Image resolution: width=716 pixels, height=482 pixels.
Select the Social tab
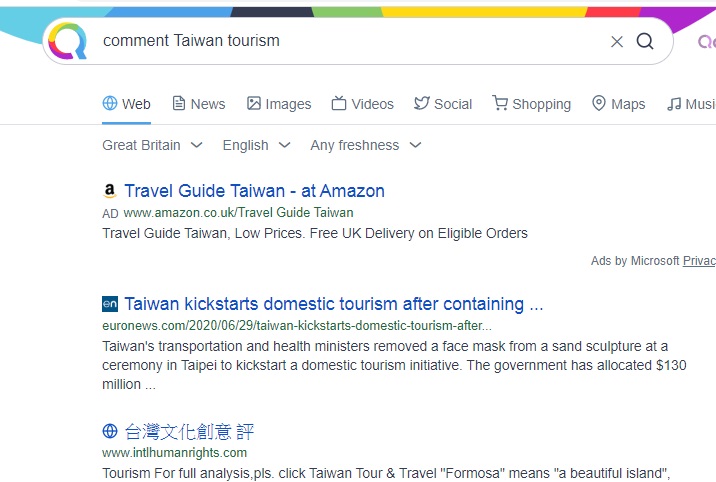(443, 104)
